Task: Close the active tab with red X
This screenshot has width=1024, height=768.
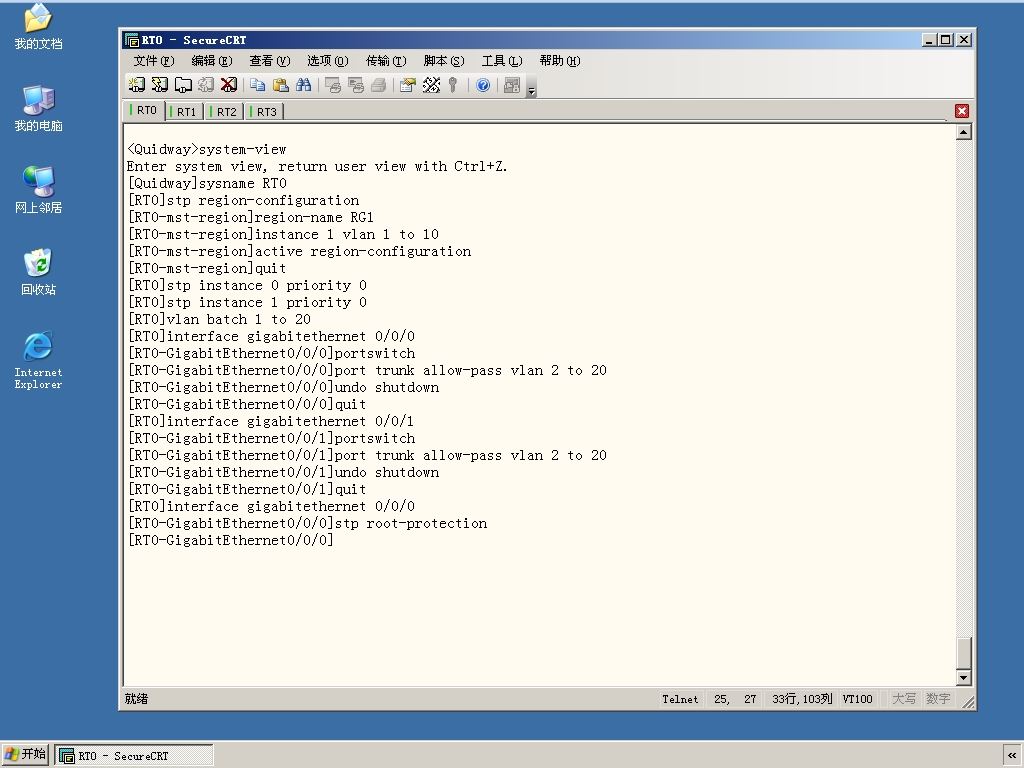Action: (961, 111)
